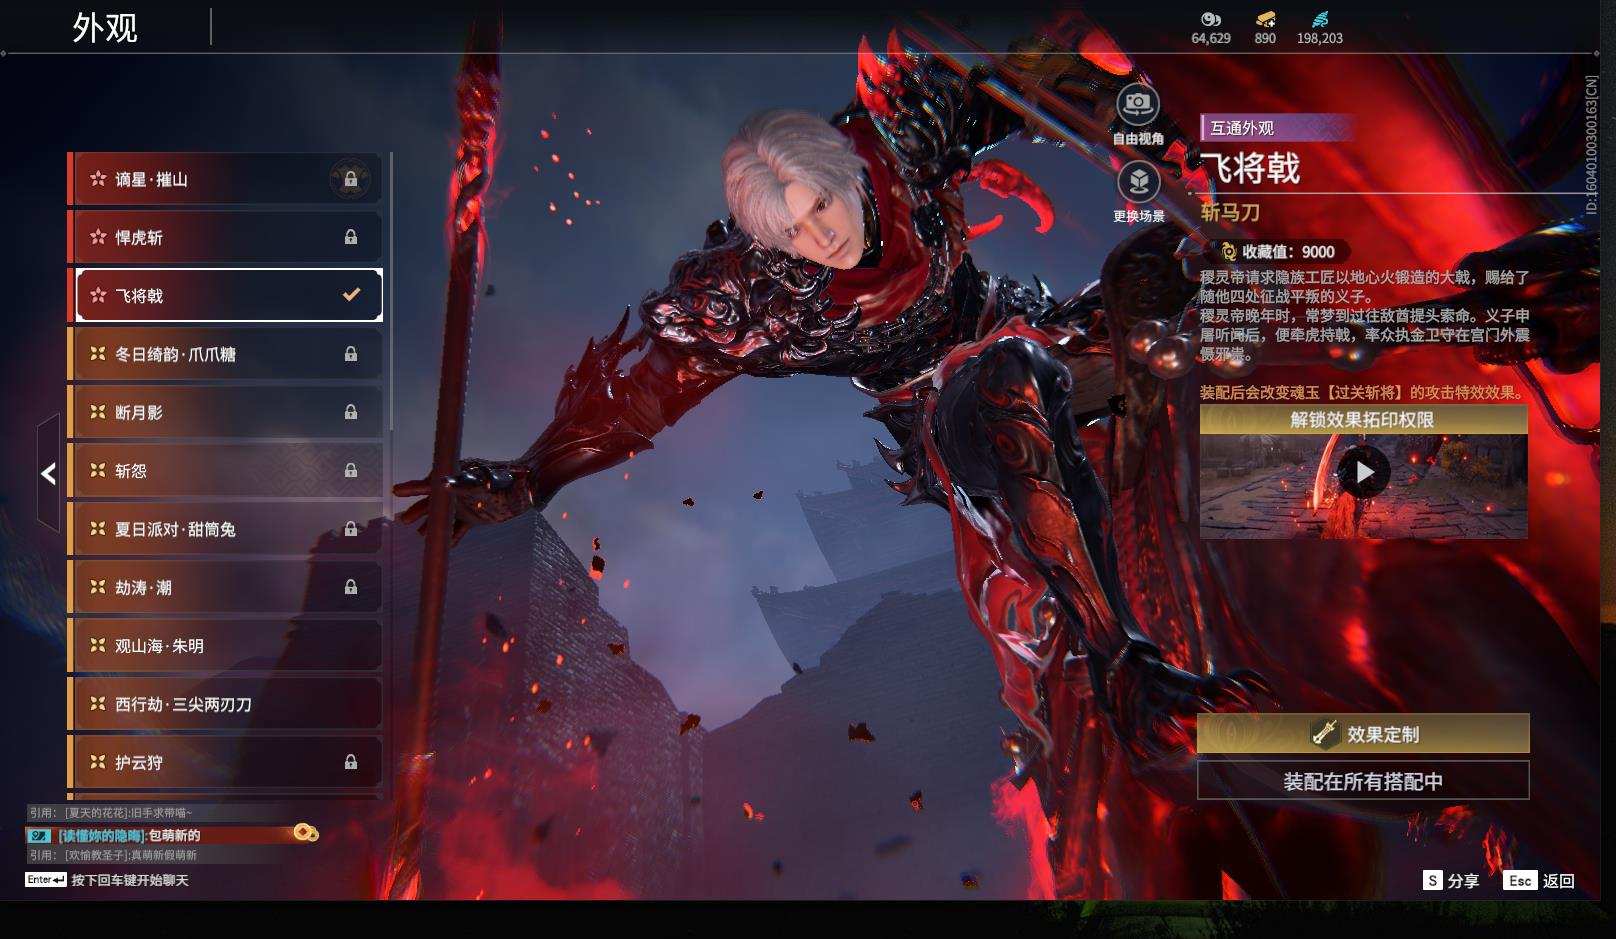Select the 夏日派对·甜筒兔 skin
The image size is (1616, 939).
coord(226,529)
